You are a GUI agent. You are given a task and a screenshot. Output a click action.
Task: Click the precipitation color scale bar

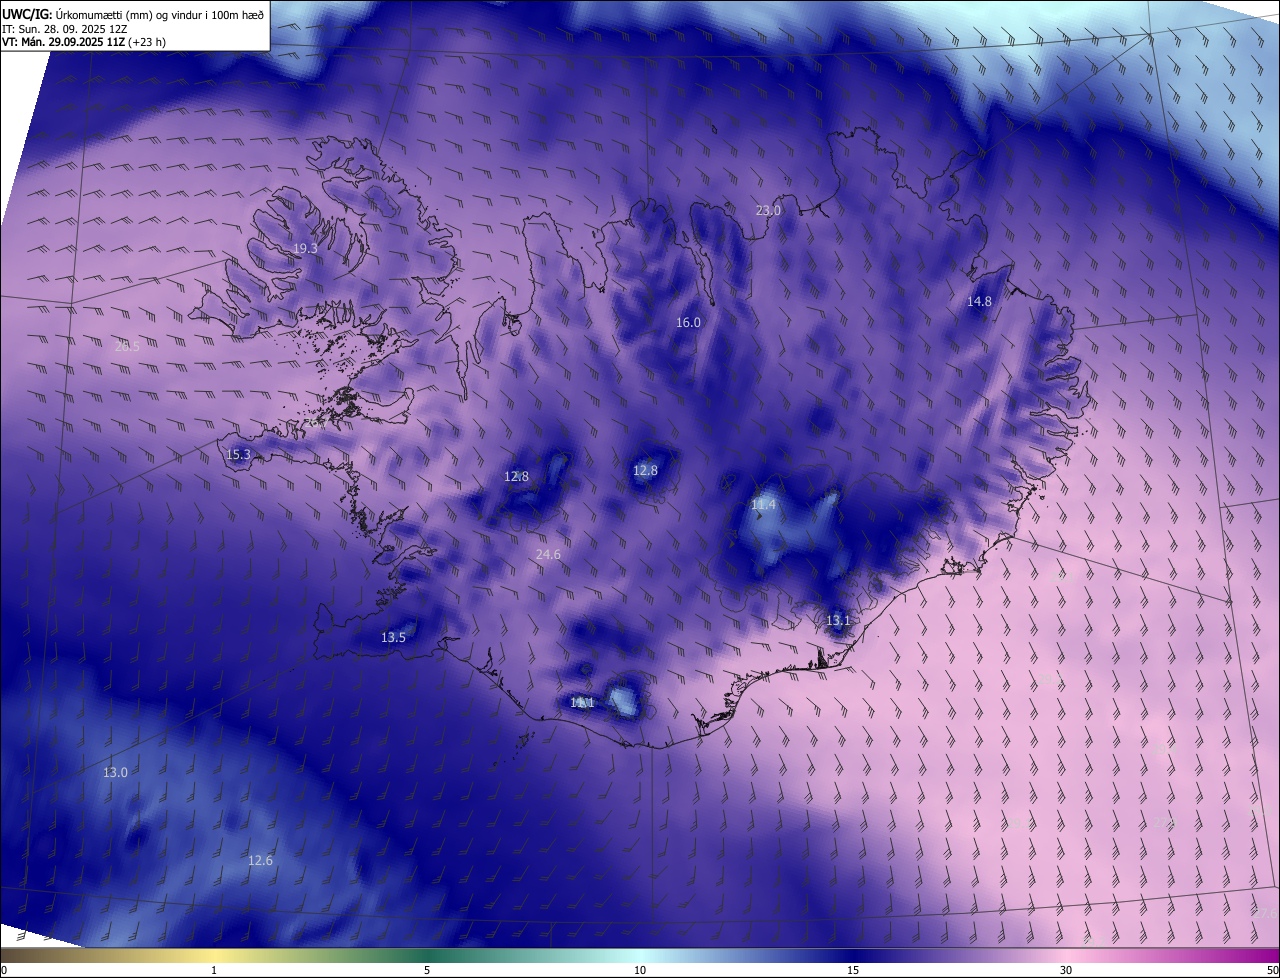pos(640,956)
